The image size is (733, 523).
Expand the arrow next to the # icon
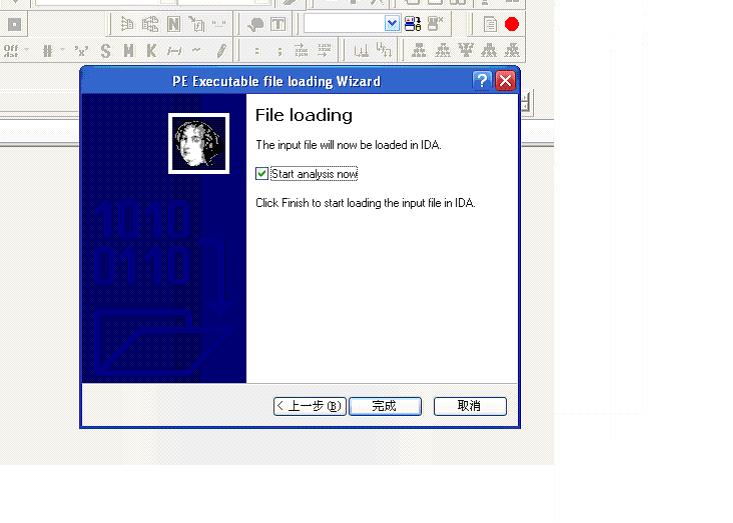(x=62, y=49)
